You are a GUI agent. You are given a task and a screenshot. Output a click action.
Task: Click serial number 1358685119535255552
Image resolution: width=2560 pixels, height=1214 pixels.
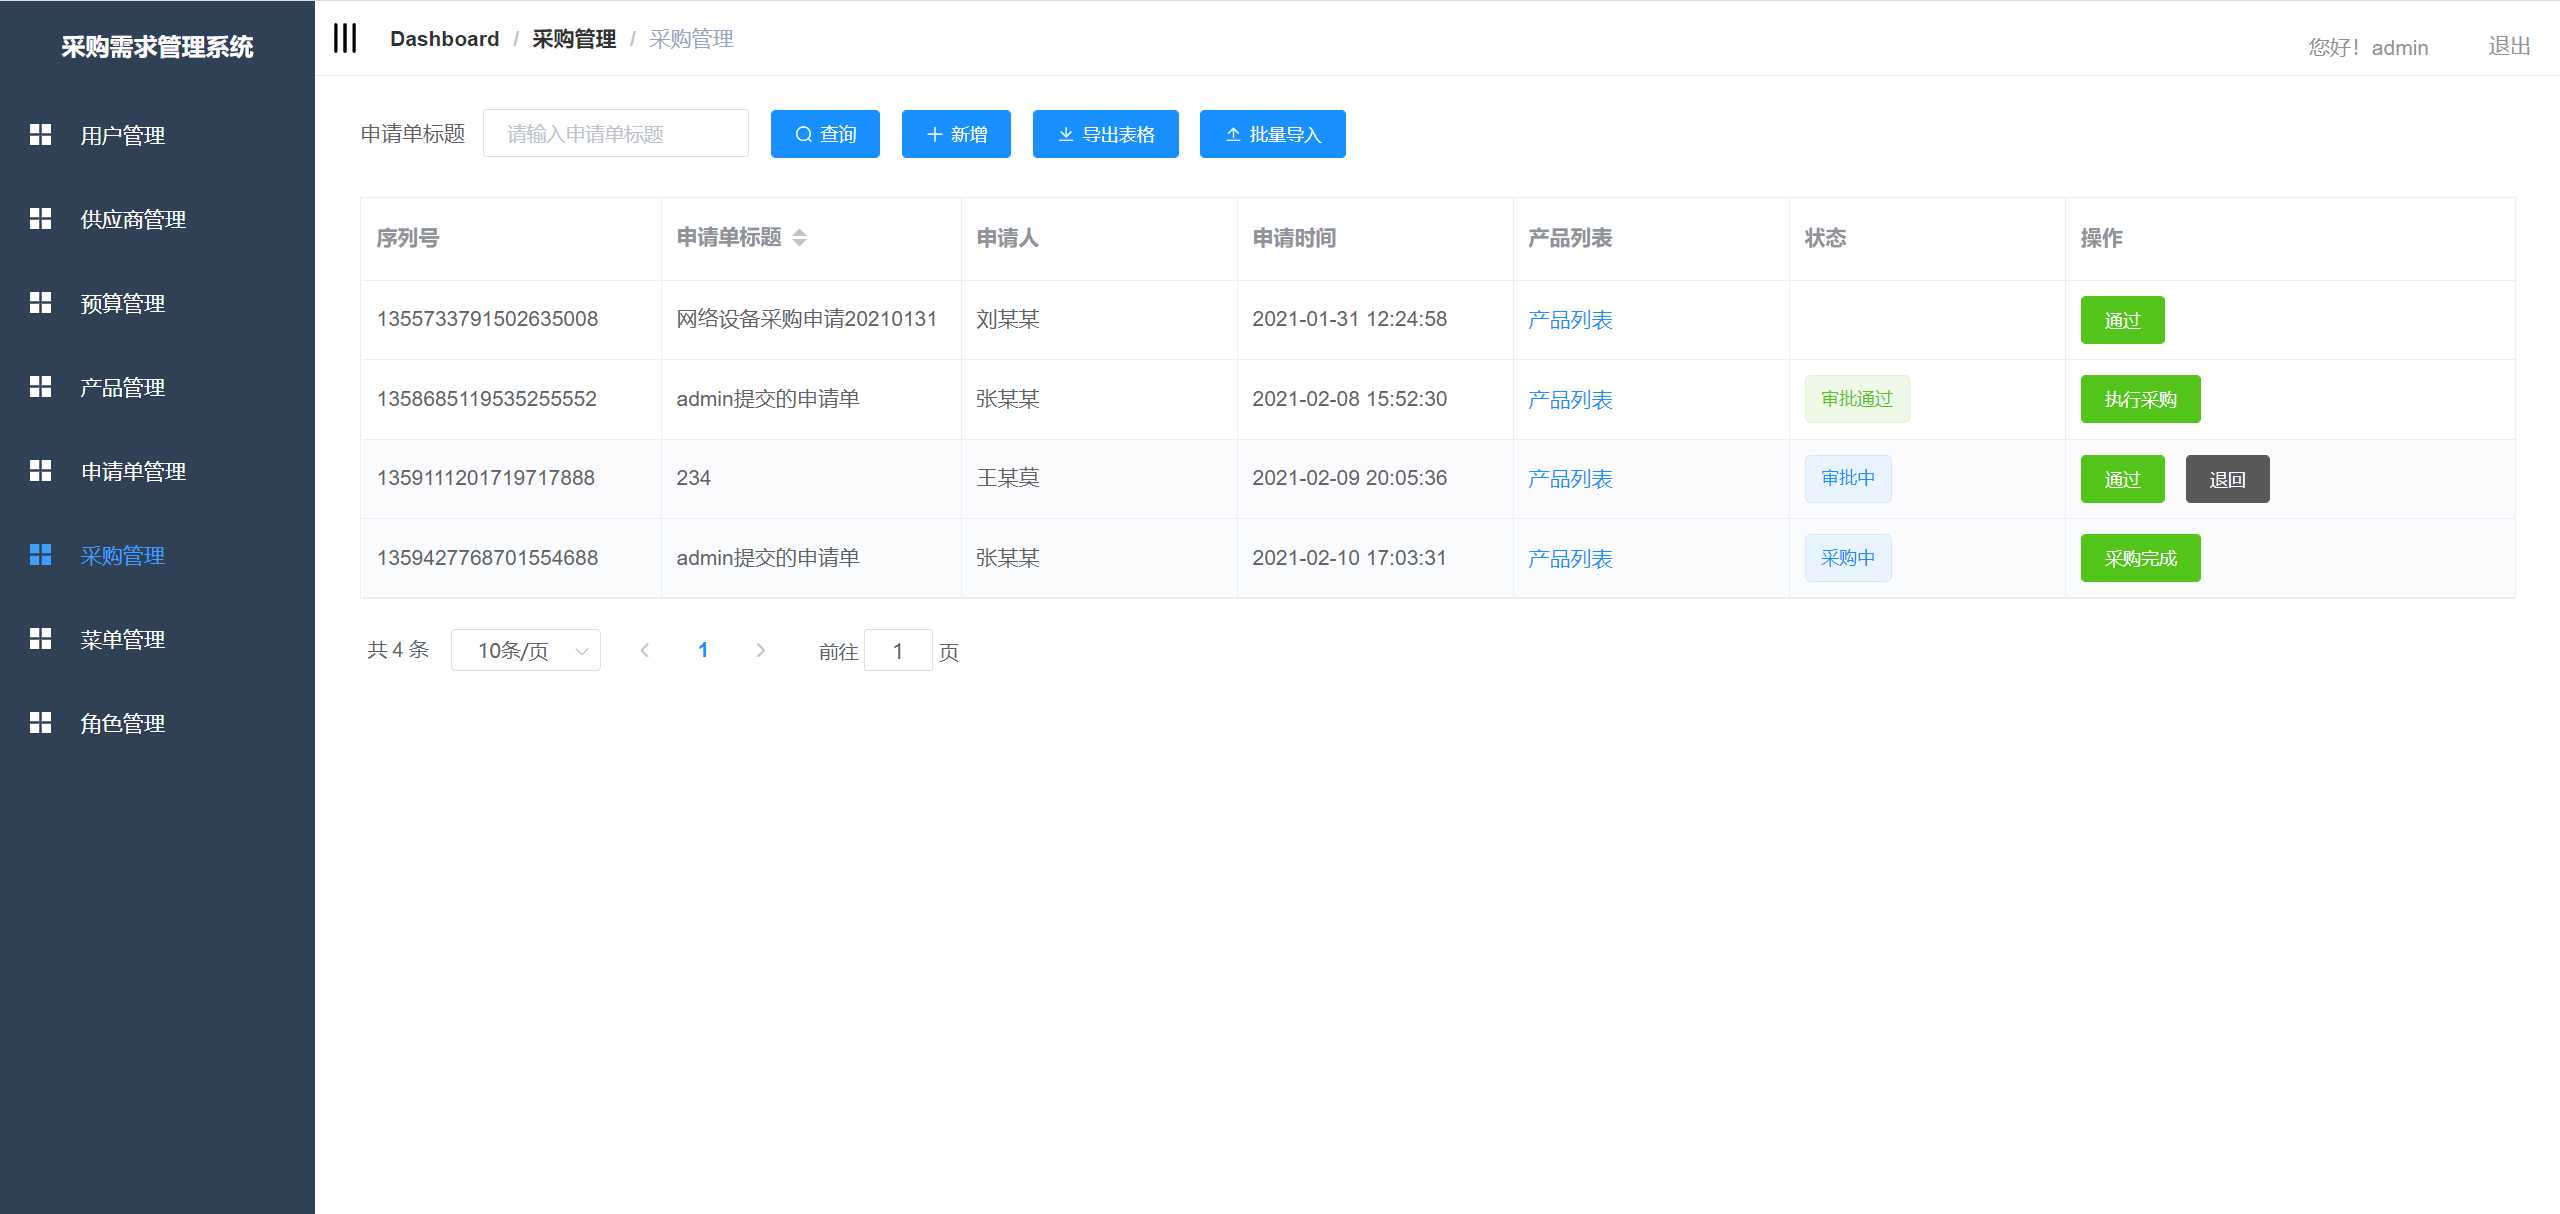pos(487,399)
